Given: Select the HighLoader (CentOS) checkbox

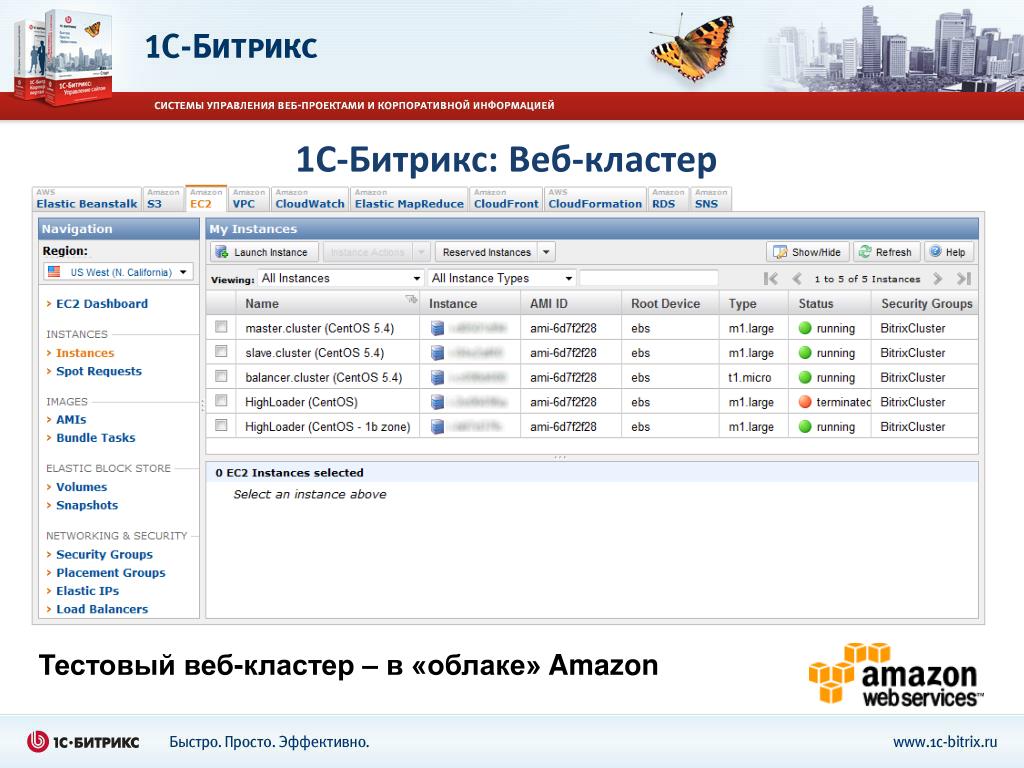Looking at the screenshot, I should pyautogui.click(x=221, y=400).
